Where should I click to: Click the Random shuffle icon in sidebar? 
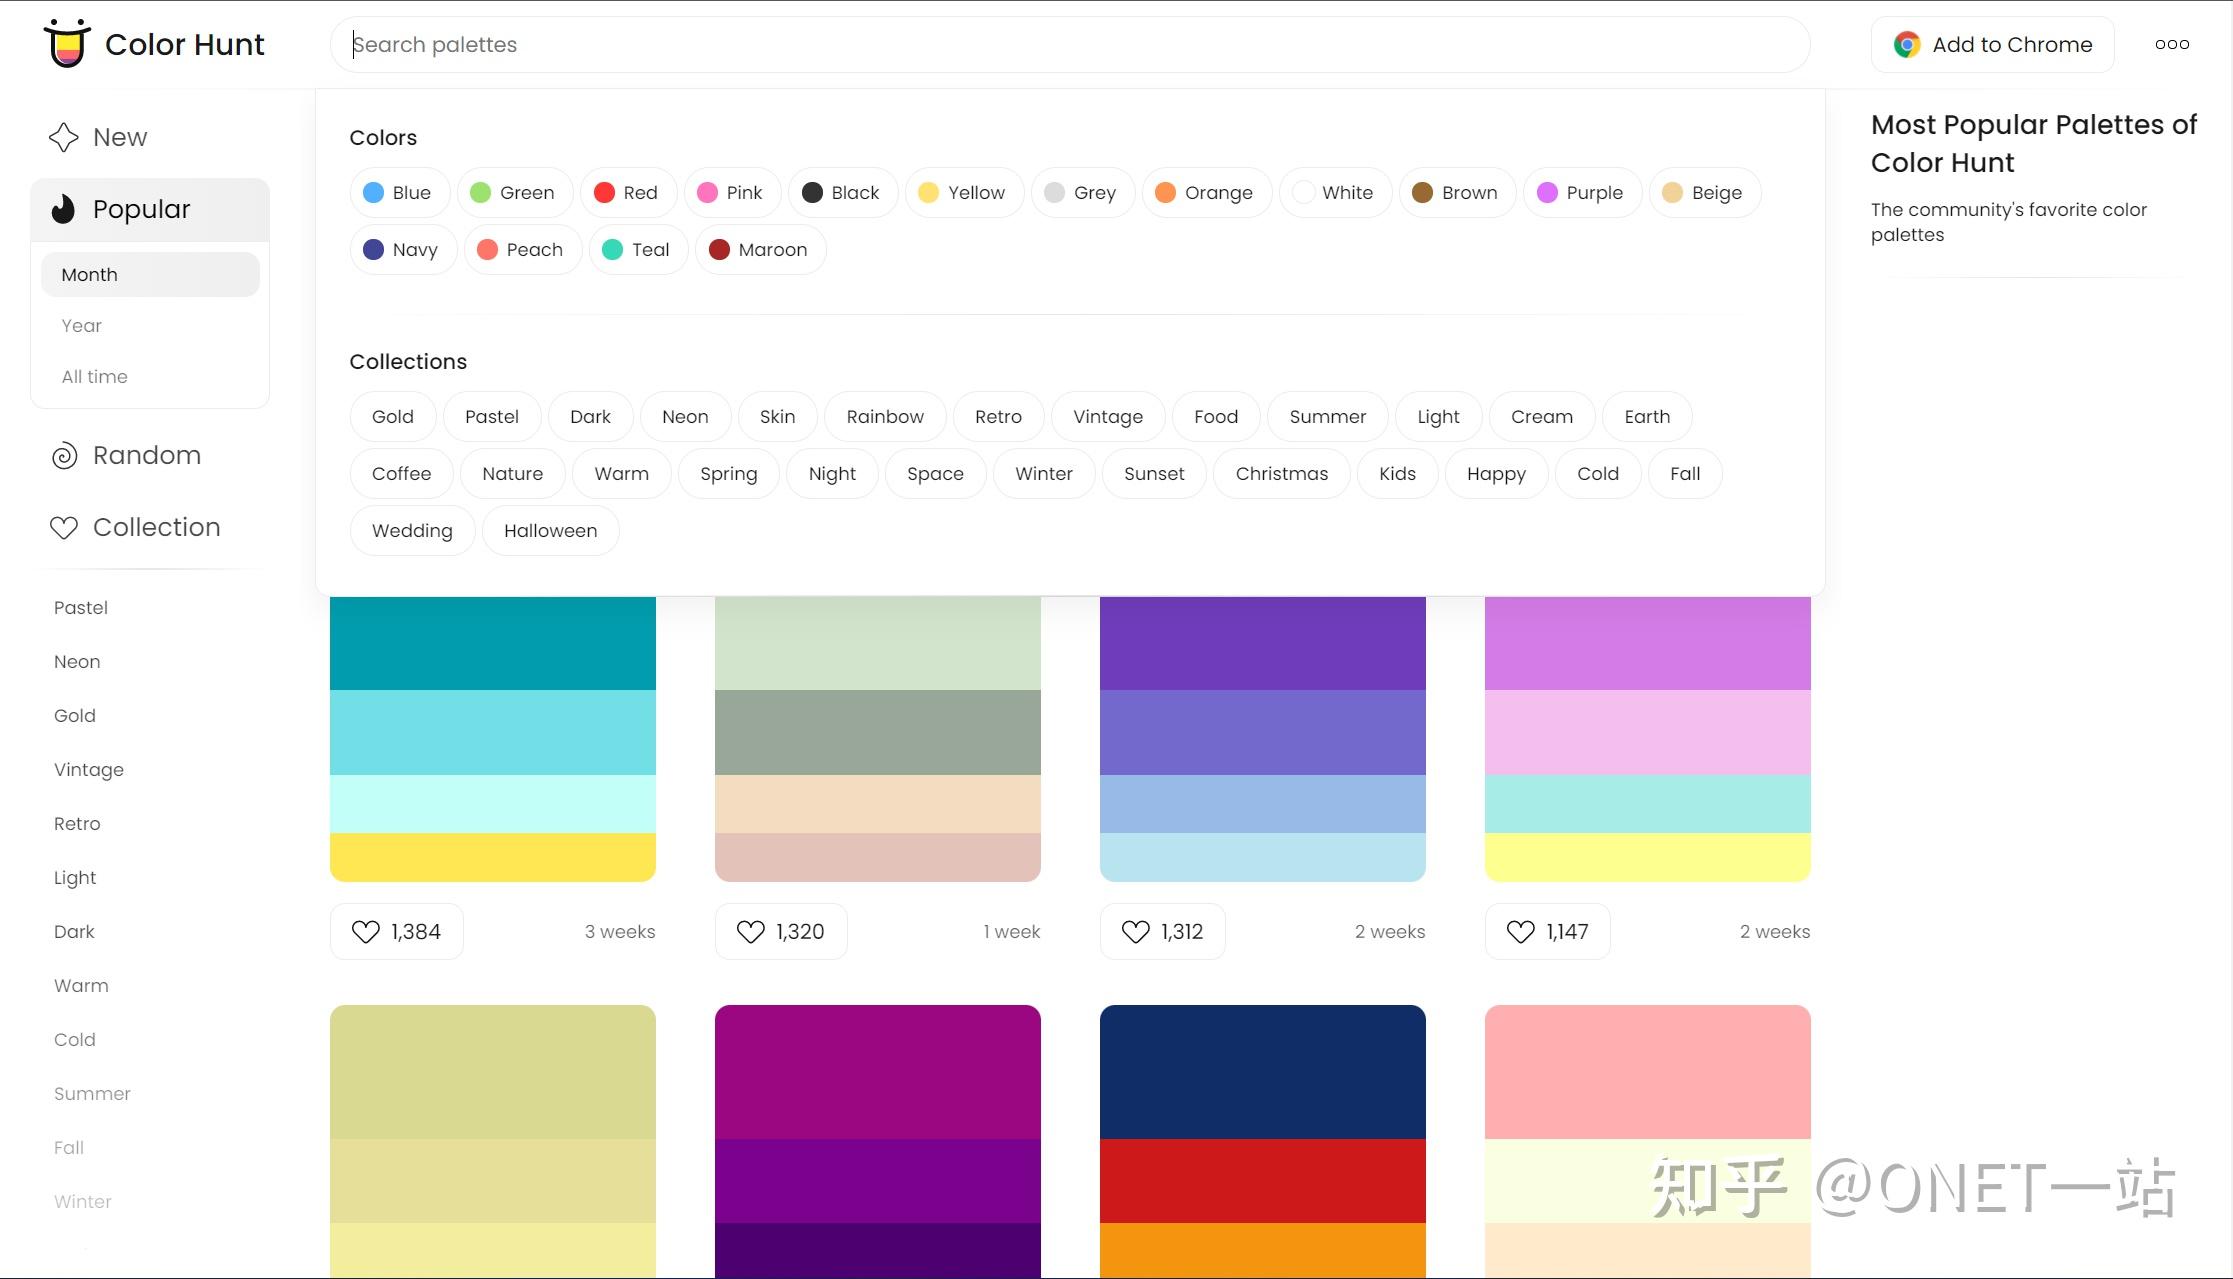pyautogui.click(x=63, y=455)
